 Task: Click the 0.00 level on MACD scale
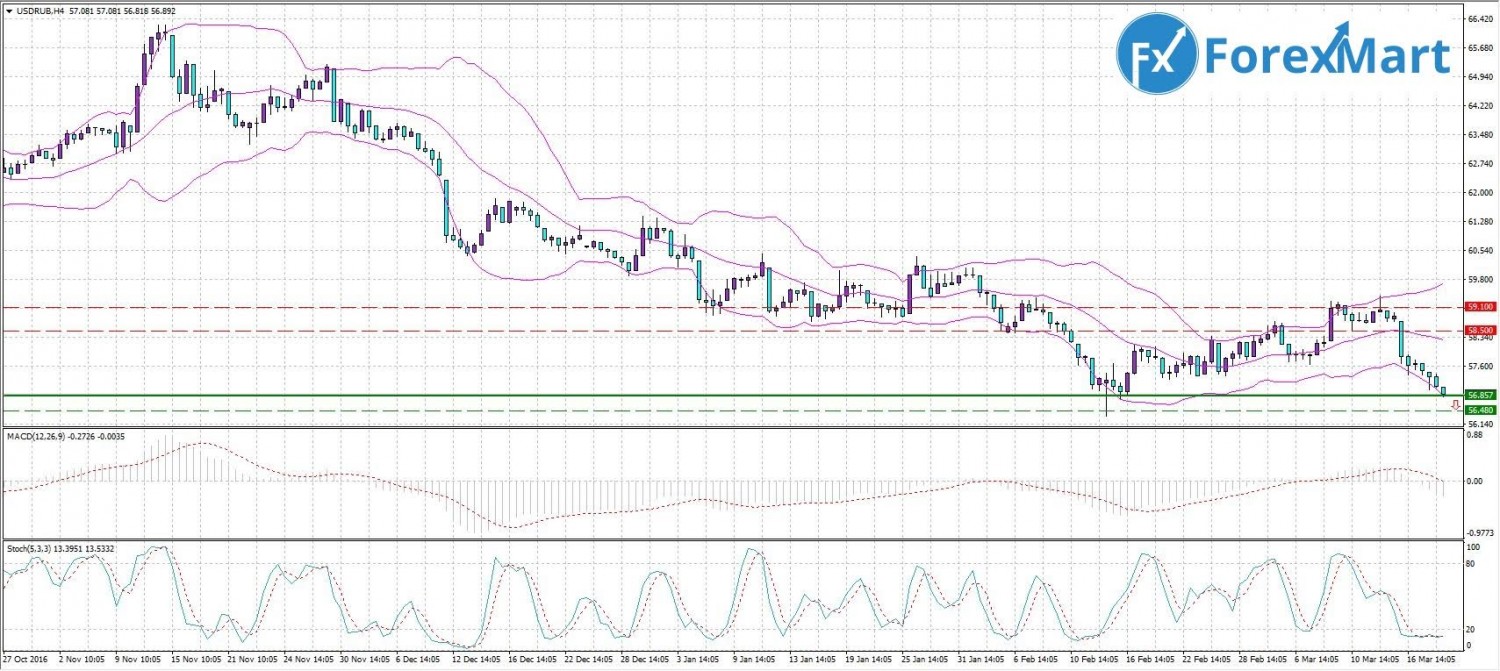click(1473, 481)
